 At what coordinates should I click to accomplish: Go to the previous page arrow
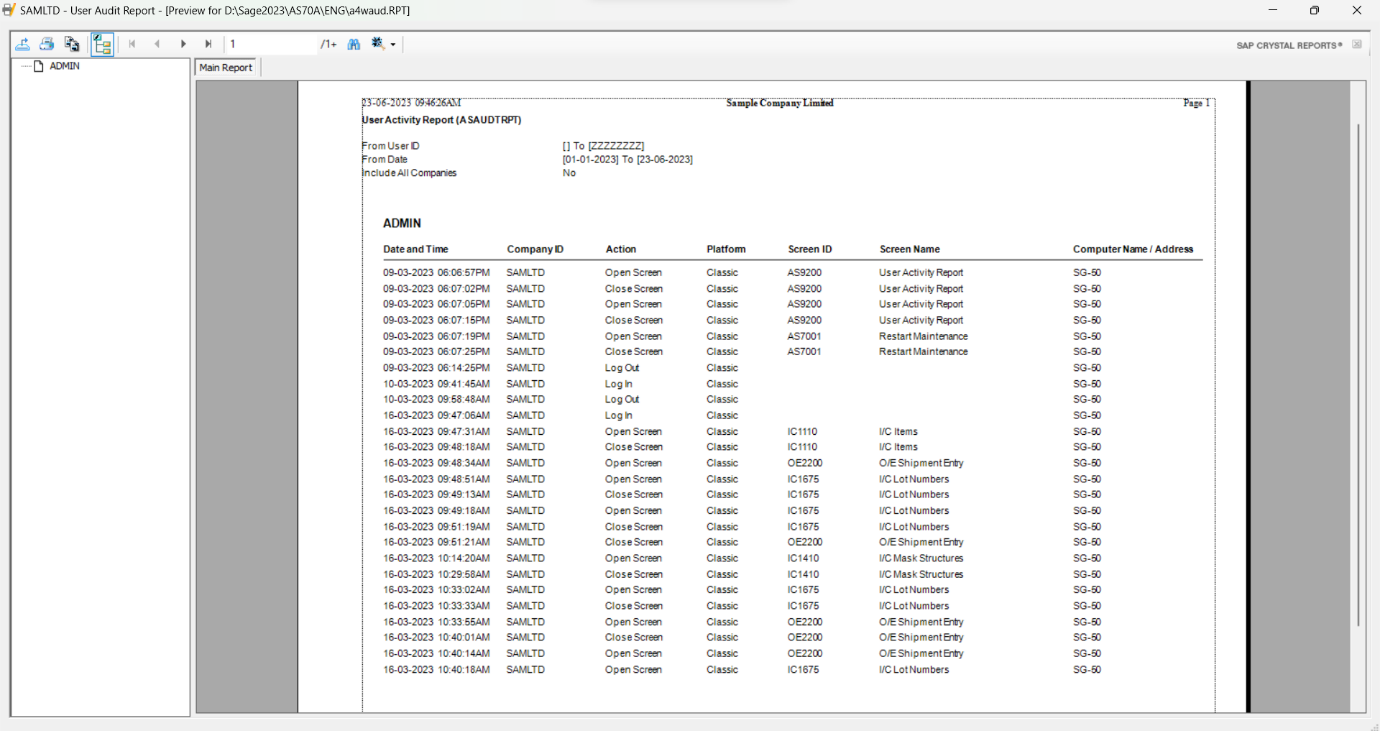point(157,44)
